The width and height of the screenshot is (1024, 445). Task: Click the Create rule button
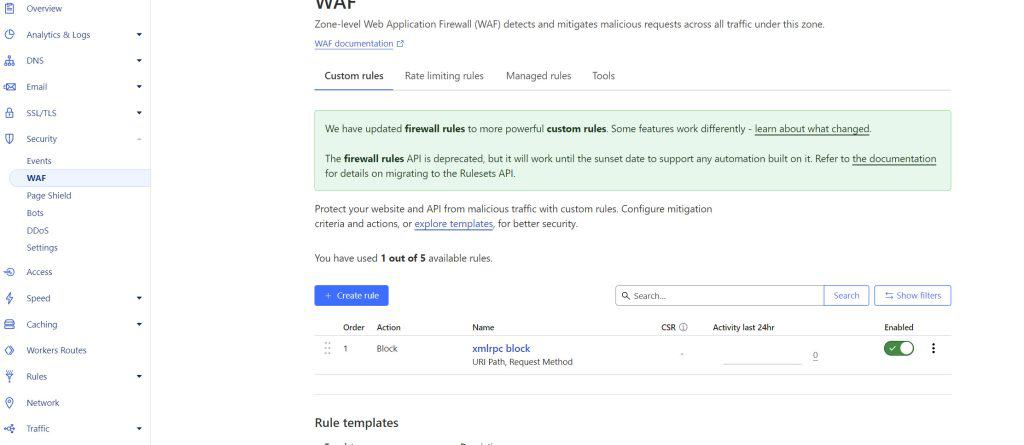[x=351, y=296]
